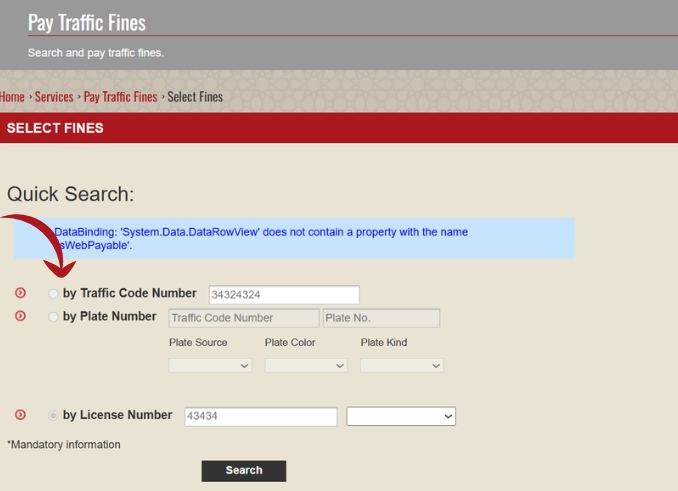Click the SELECT FINES red header bar
The height and width of the screenshot is (491, 678).
point(339,128)
